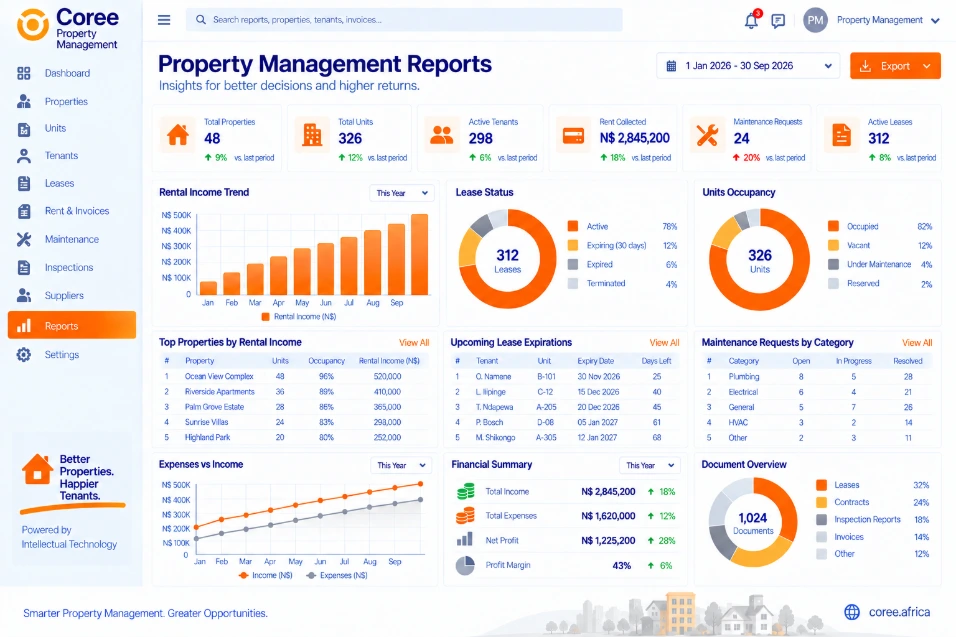The image size is (956, 637).
Task: Click the Net Profit bar chart icon
Action: point(465,539)
